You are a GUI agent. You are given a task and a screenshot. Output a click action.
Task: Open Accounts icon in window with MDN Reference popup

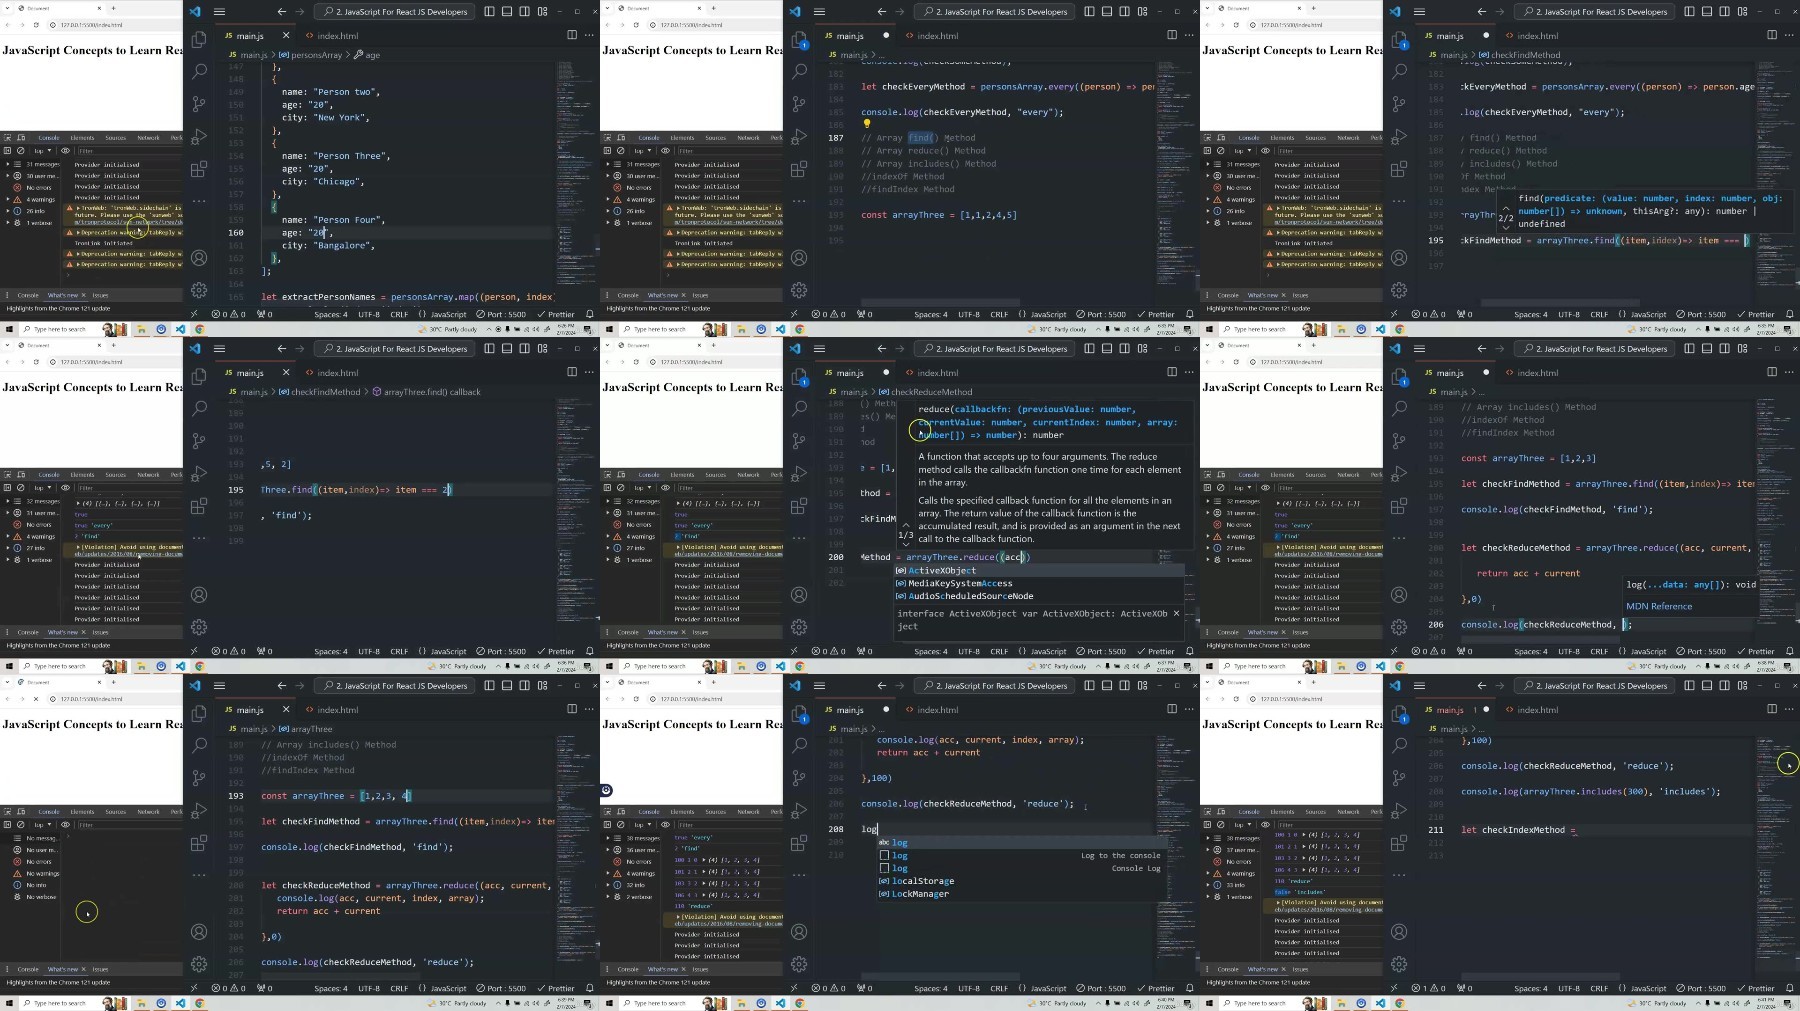(1399, 595)
